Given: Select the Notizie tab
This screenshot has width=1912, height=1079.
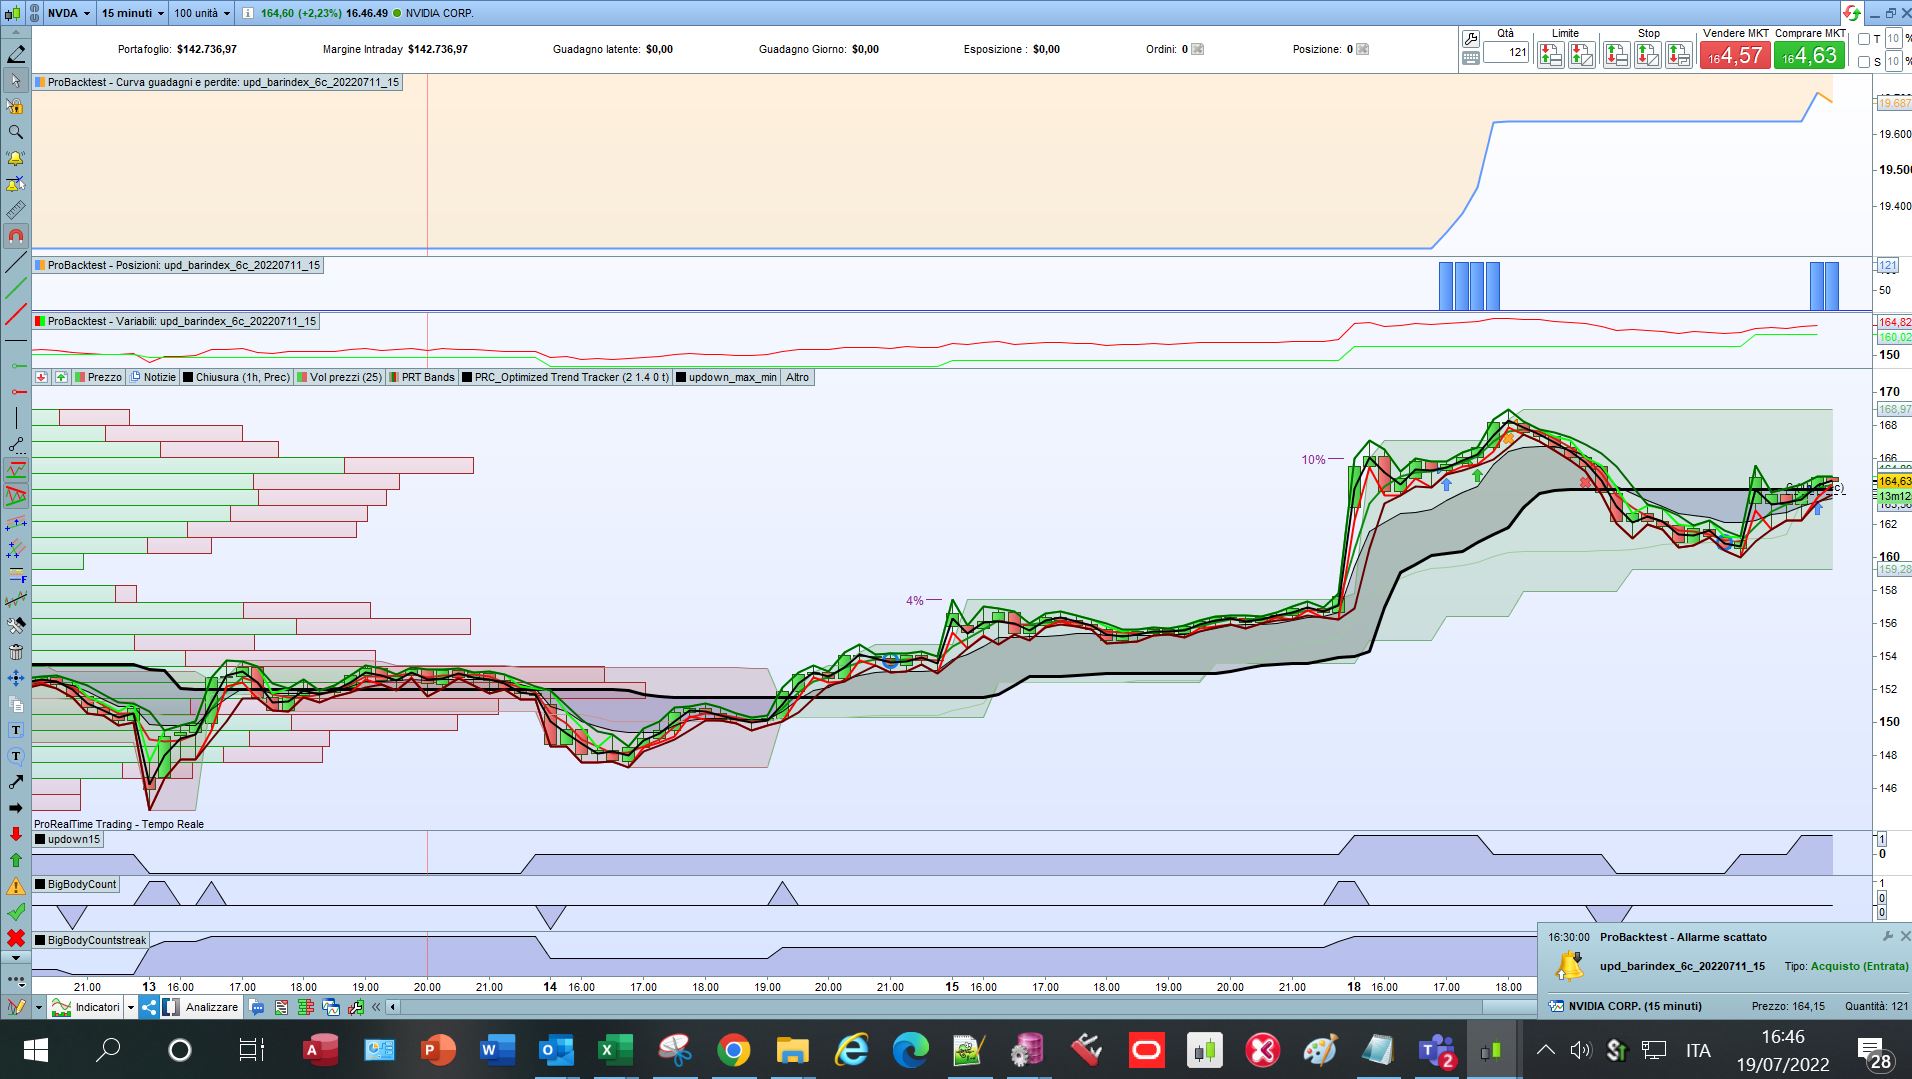Looking at the screenshot, I should [153, 377].
